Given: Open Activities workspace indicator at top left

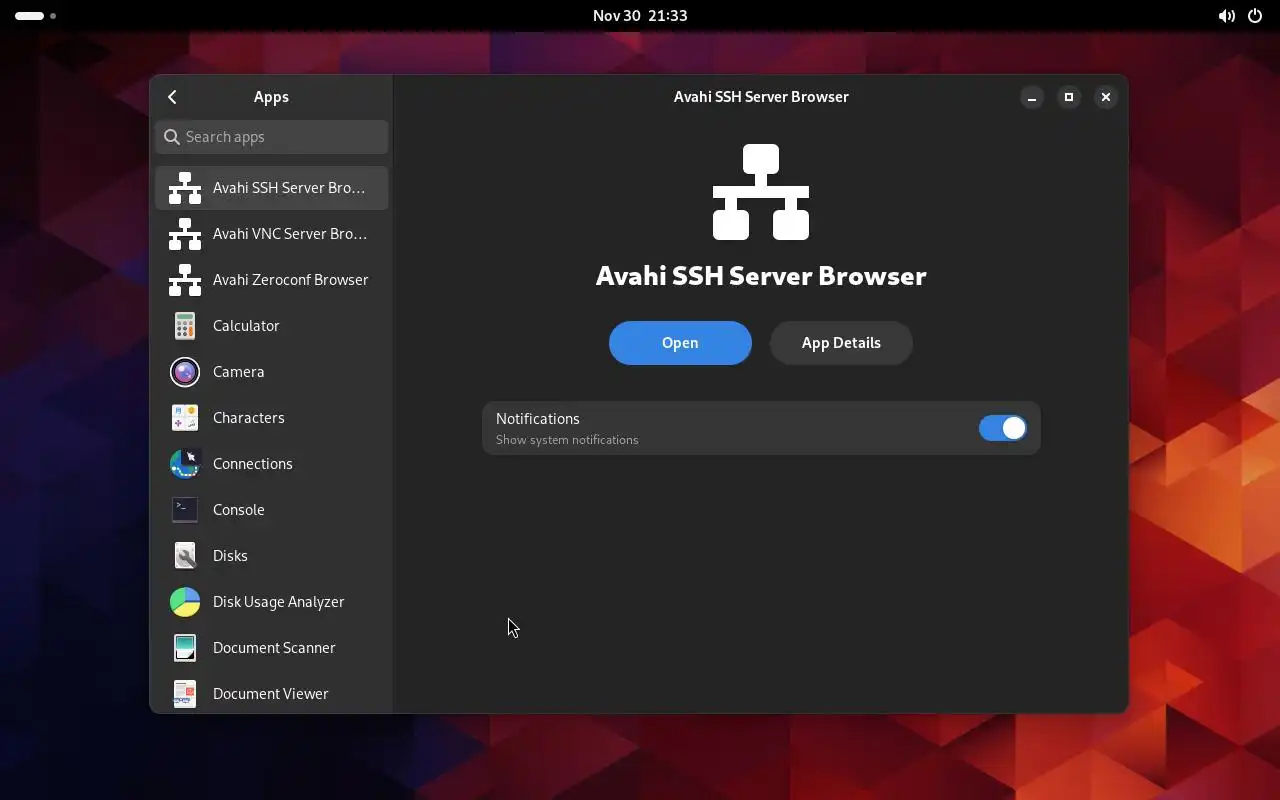Looking at the screenshot, I should coord(35,16).
